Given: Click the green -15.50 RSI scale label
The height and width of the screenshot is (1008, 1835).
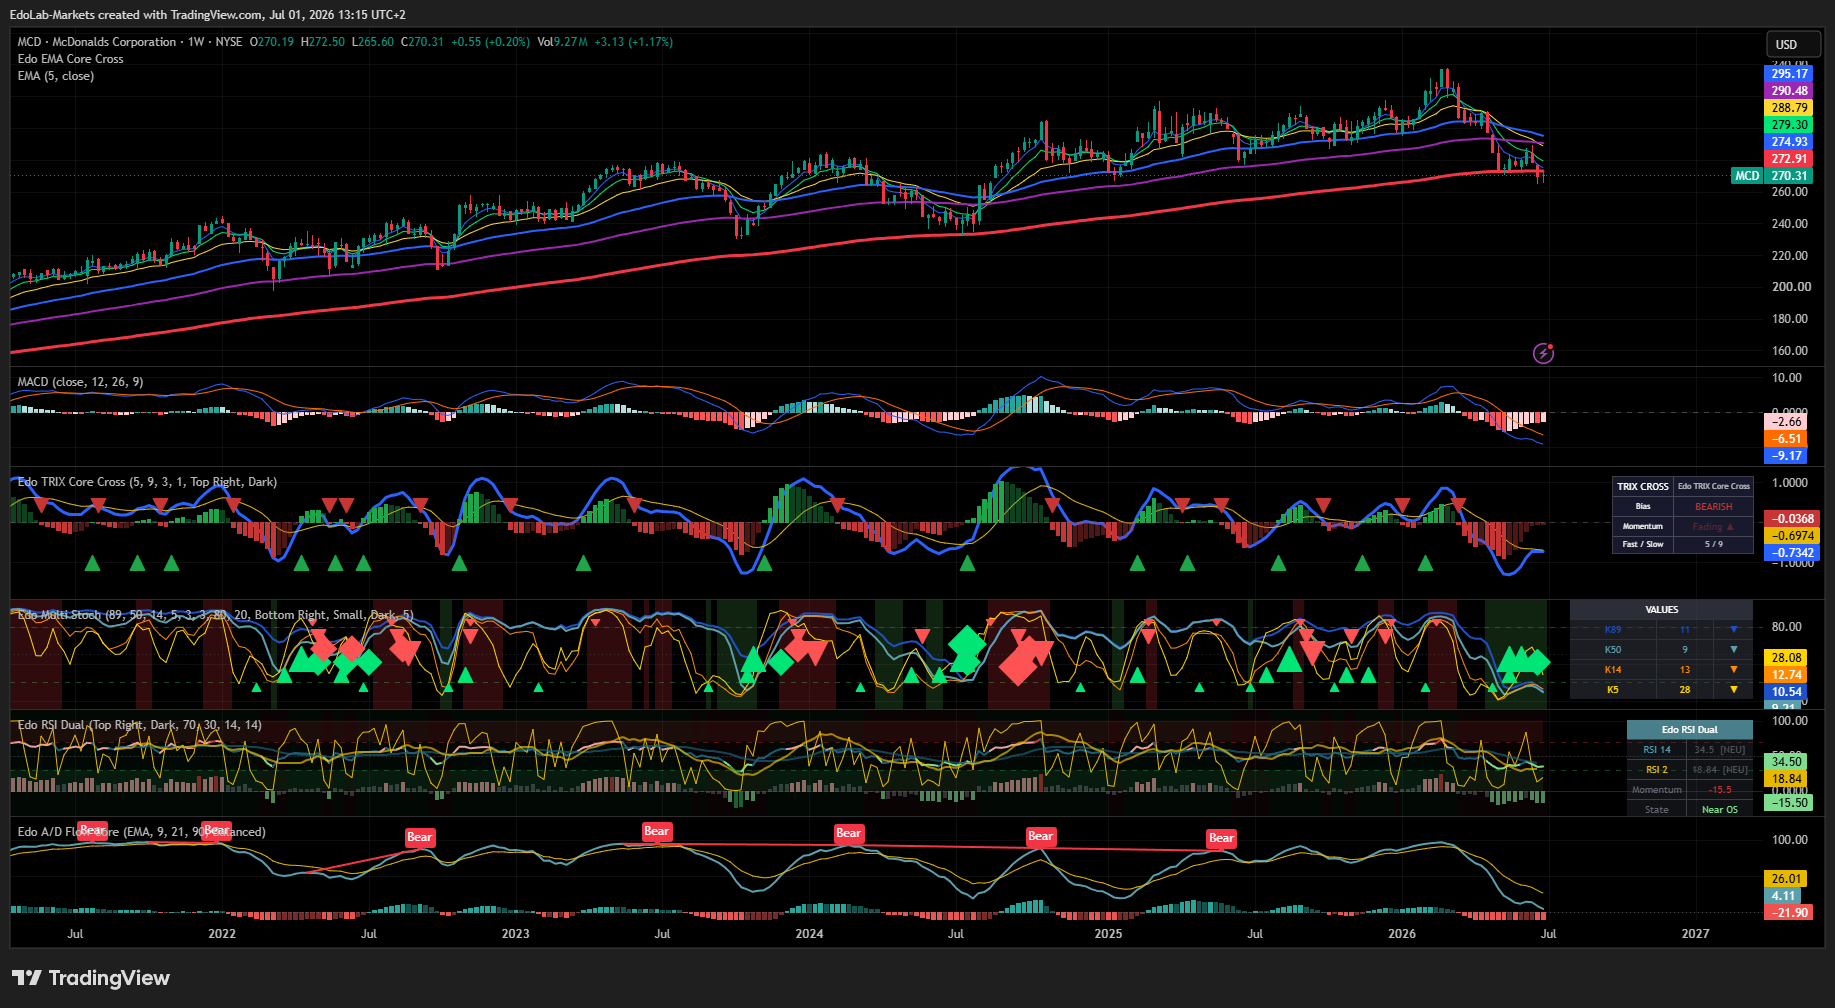Looking at the screenshot, I should click(x=1789, y=803).
